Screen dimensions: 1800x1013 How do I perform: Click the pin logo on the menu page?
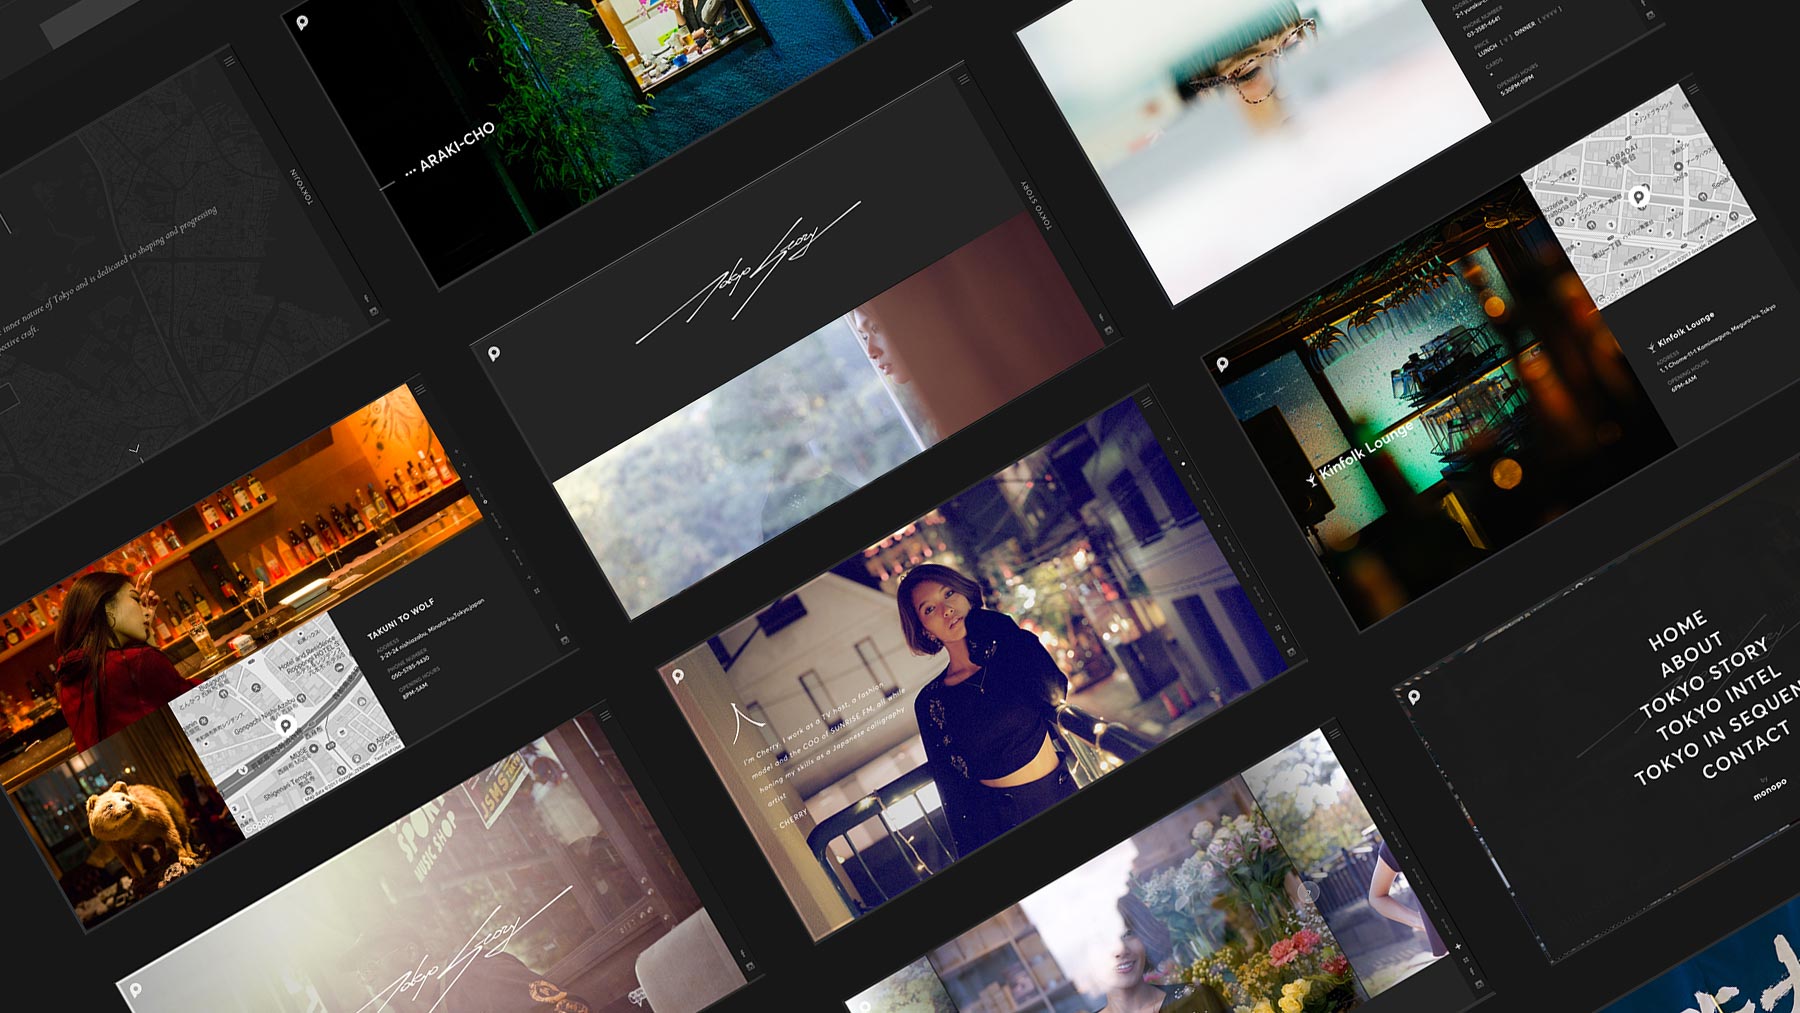[1414, 697]
